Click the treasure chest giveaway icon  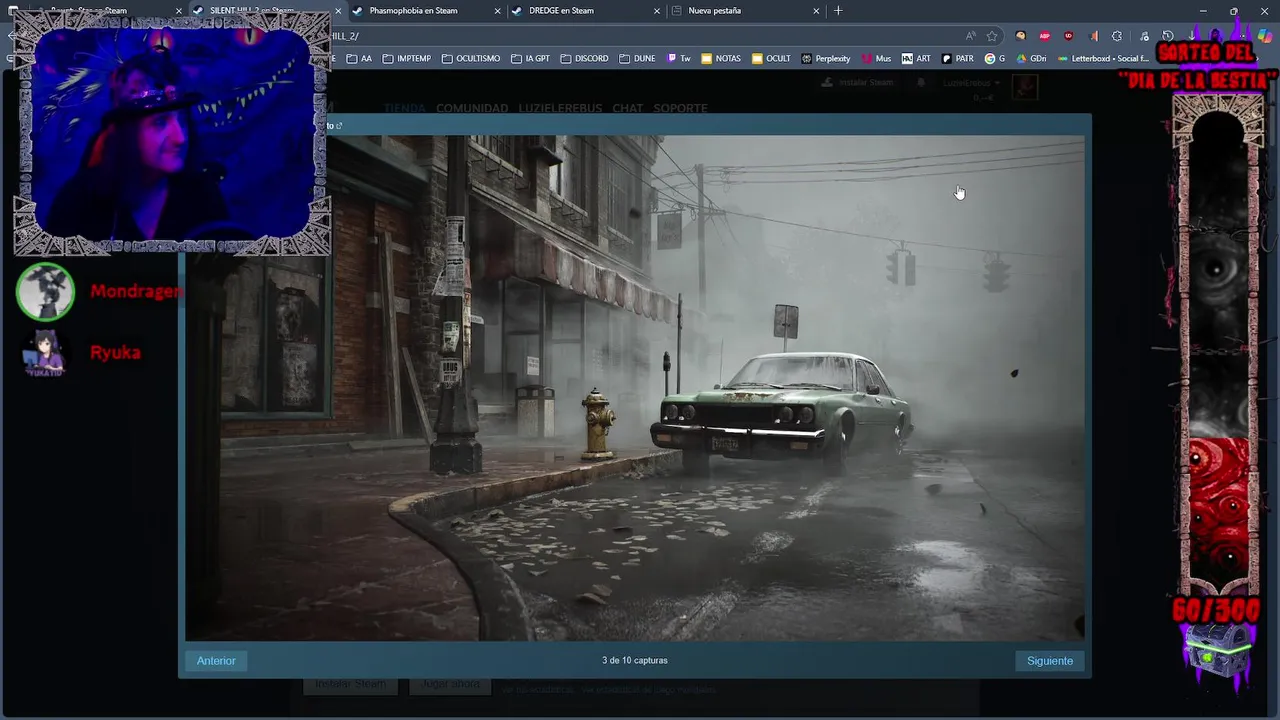tap(1217, 652)
